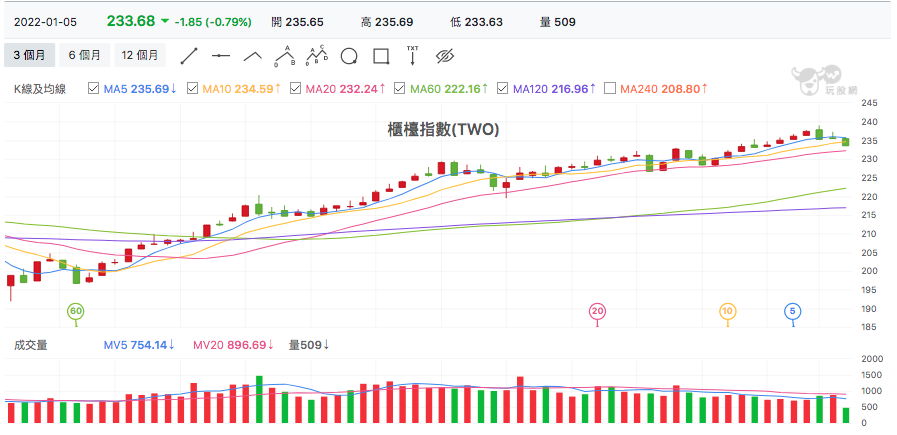The image size is (897, 435).
Task: Switch to the 3個月 range tab
Action: [30, 56]
